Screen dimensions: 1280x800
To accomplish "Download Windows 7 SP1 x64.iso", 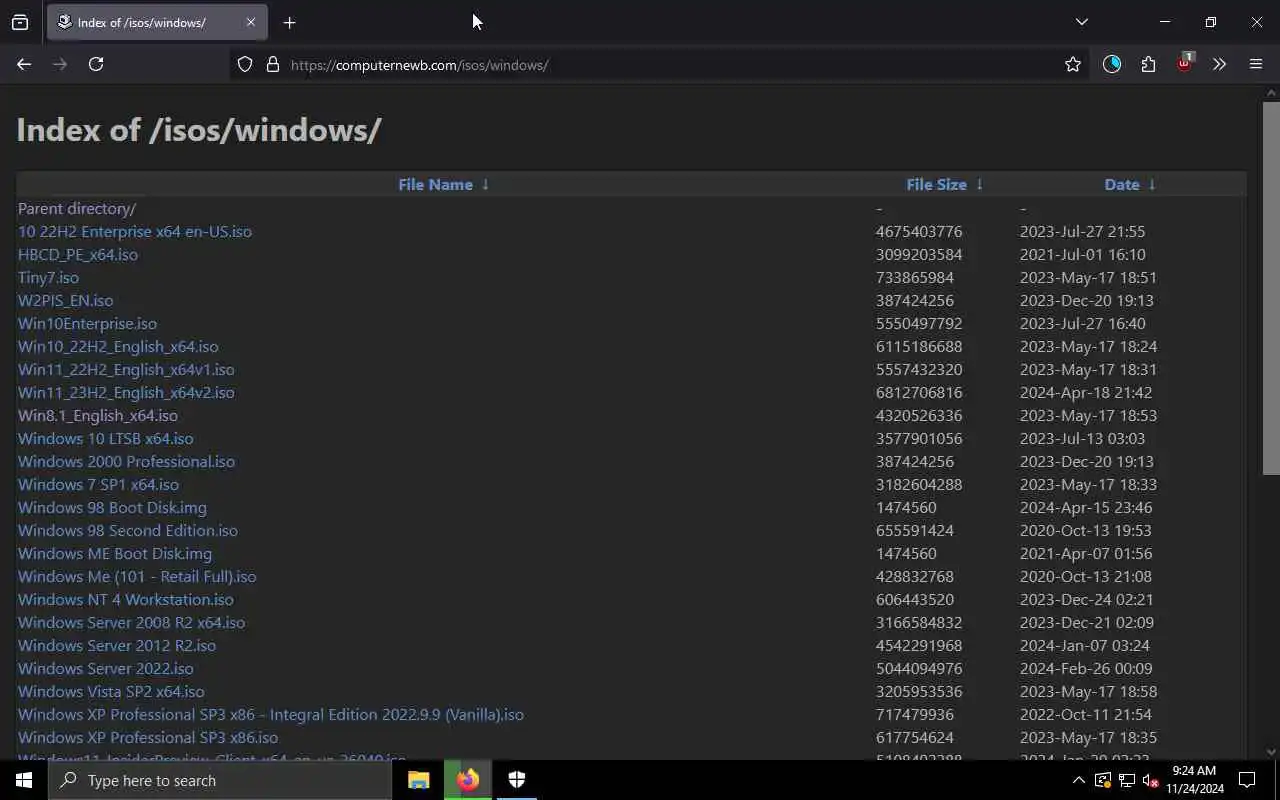I will click(98, 484).
